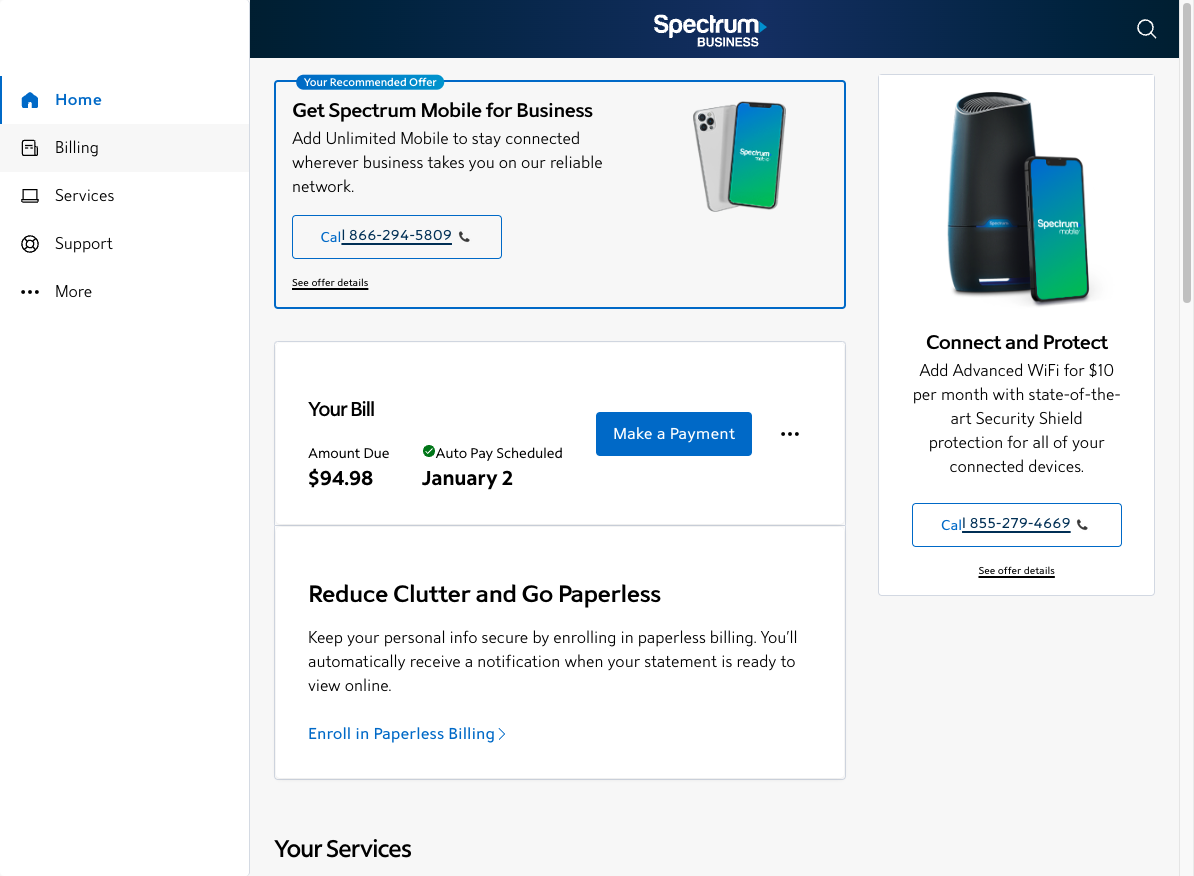Click the Your Recommended Offer badge
1194x876 pixels.
coord(370,82)
